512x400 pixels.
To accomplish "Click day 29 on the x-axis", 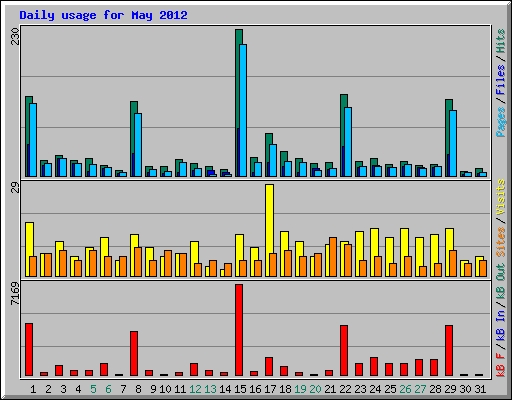I will click(x=450, y=389).
